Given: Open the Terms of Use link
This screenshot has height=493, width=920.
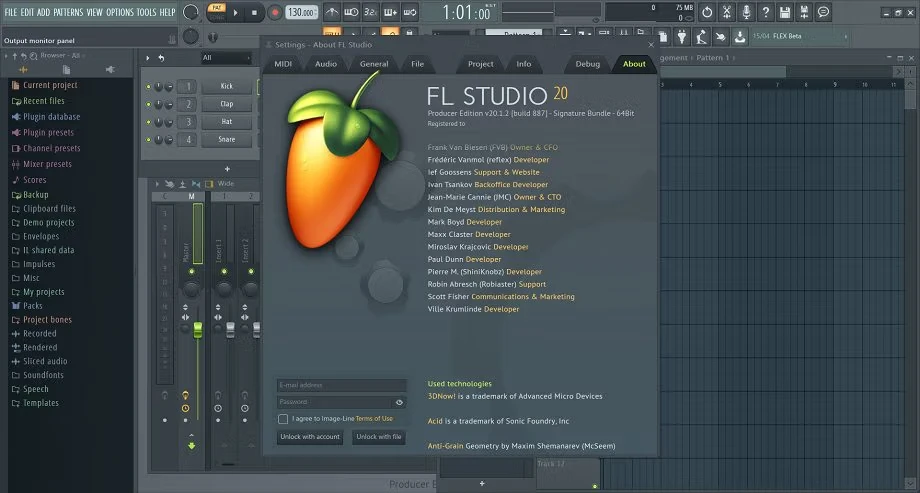Looking at the screenshot, I should point(374,419).
